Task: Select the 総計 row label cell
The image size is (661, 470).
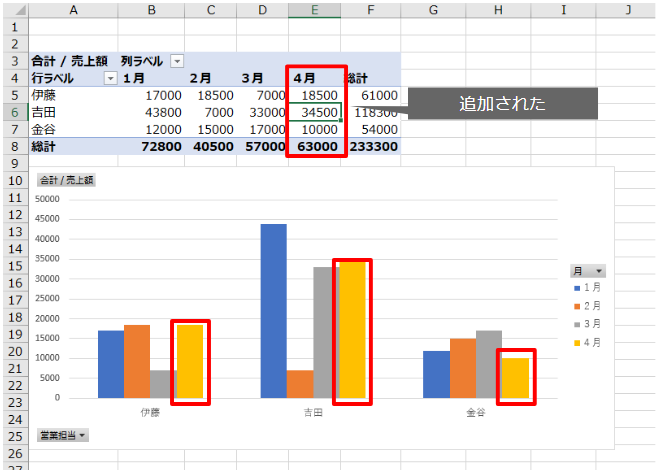Action: tap(73, 146)
